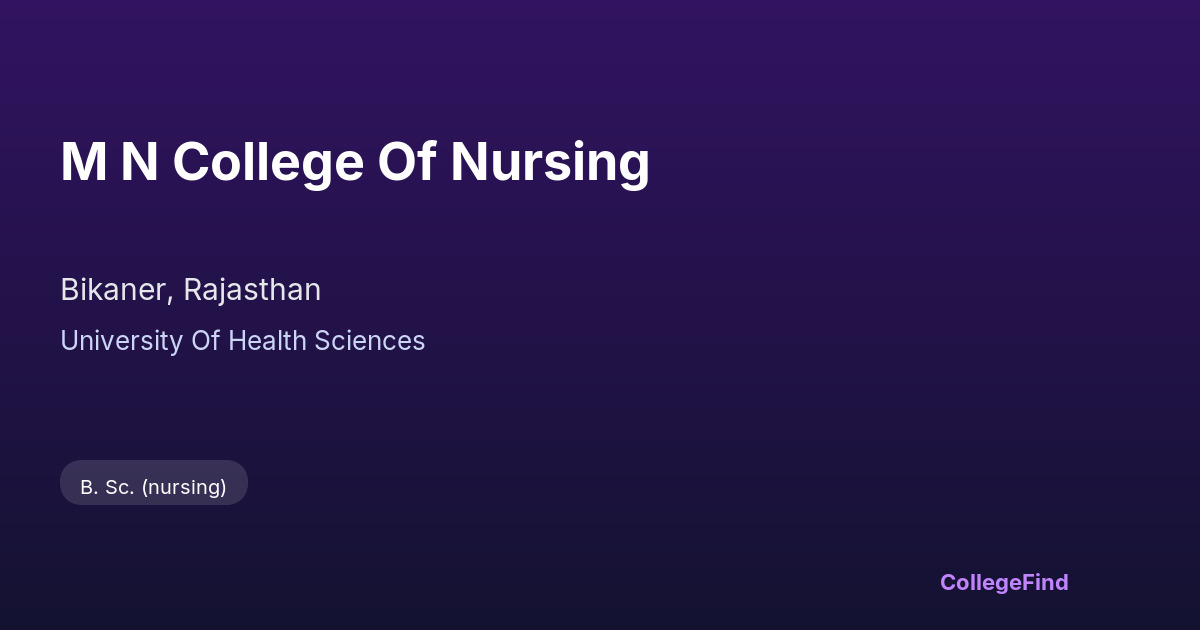Click the M N College Of Nursing heading

[x=355, y=162]
